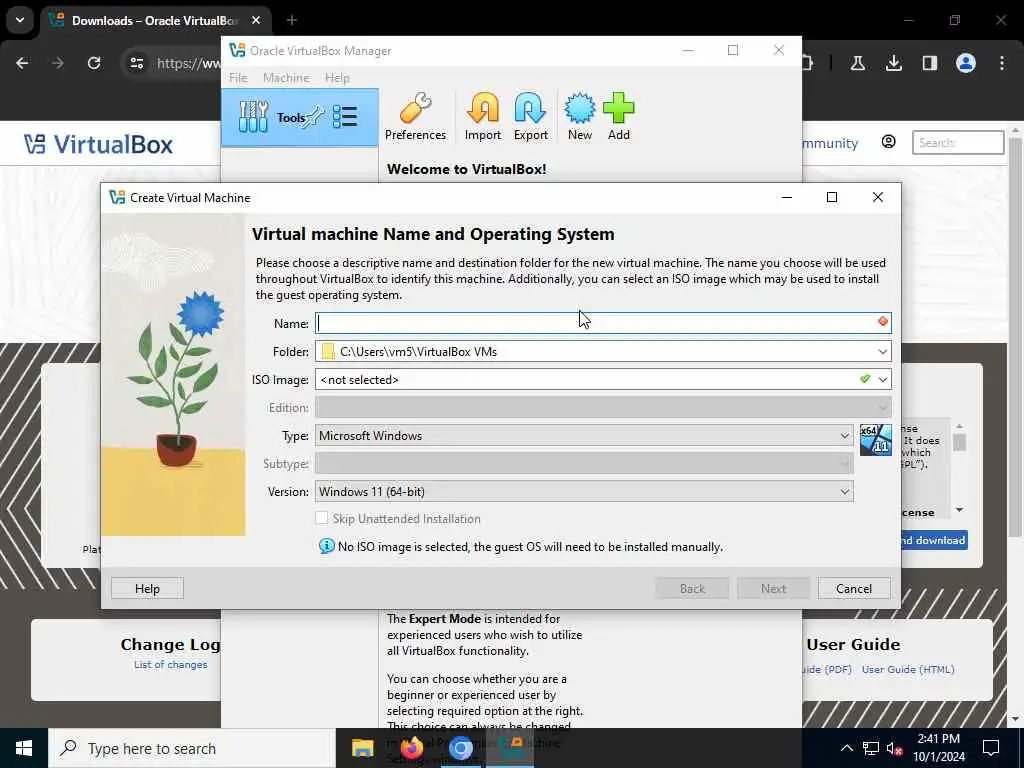1024x768 pixels.
Task: Open Firefox from the taskbar
Action: [x=411, y=748]
